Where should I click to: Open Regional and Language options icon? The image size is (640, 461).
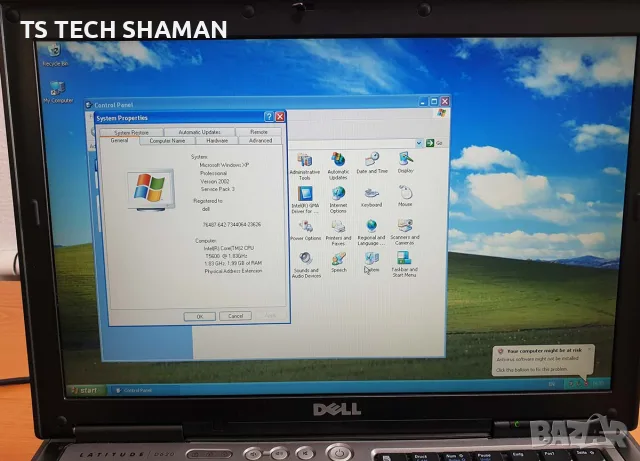[x=371, y=232]
